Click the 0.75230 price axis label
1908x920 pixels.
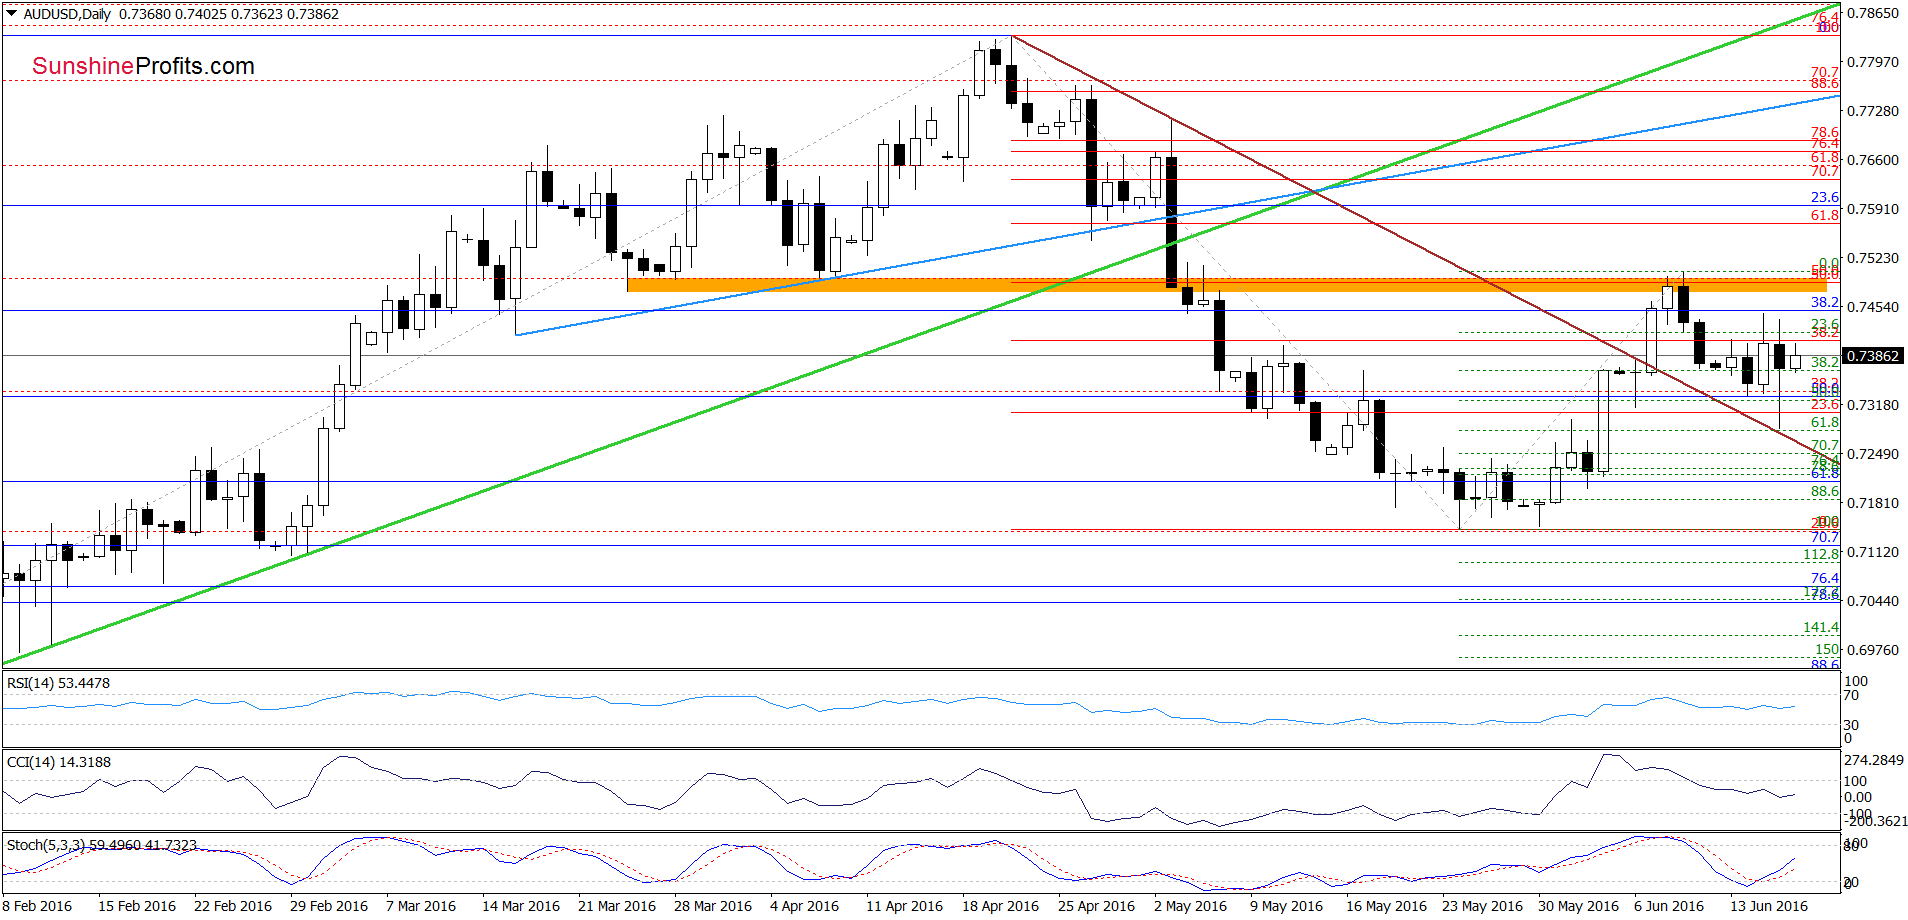1873,258
